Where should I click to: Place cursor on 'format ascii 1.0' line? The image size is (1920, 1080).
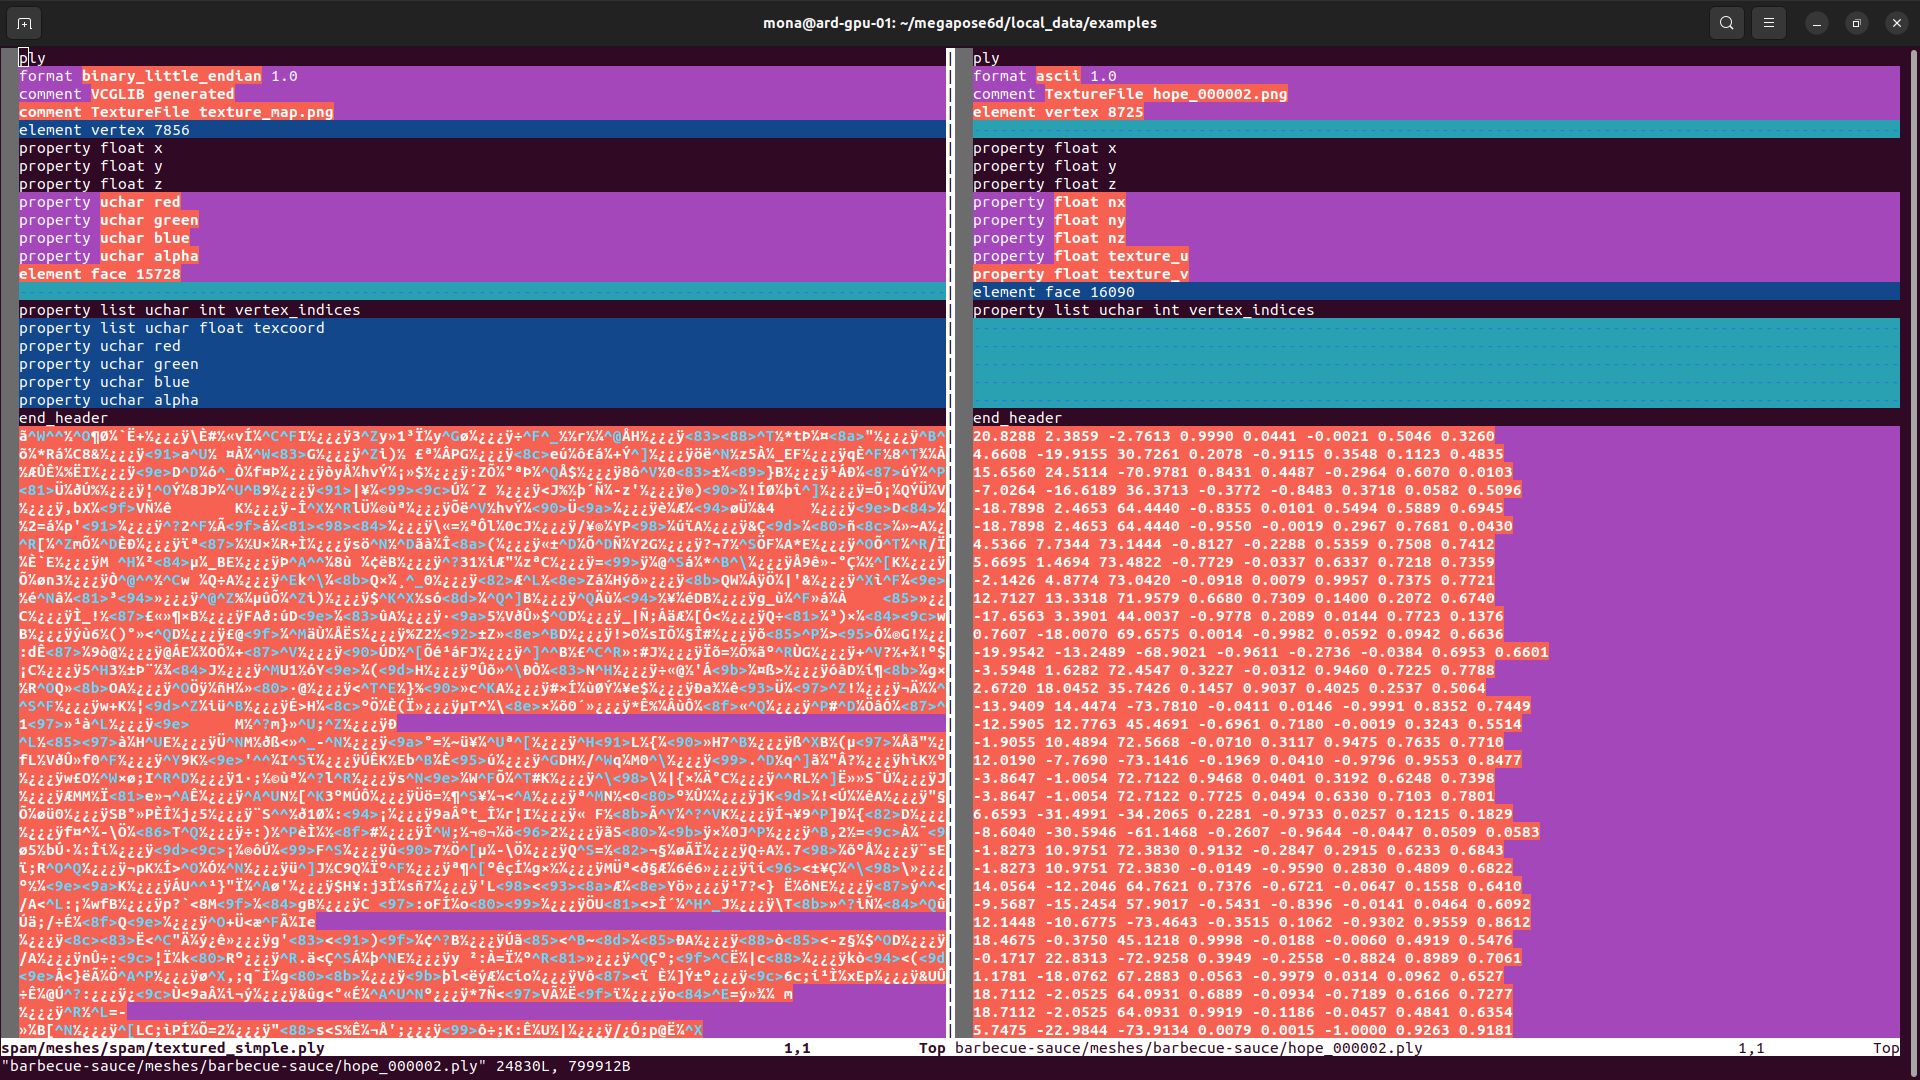(x=1044, y=76)
